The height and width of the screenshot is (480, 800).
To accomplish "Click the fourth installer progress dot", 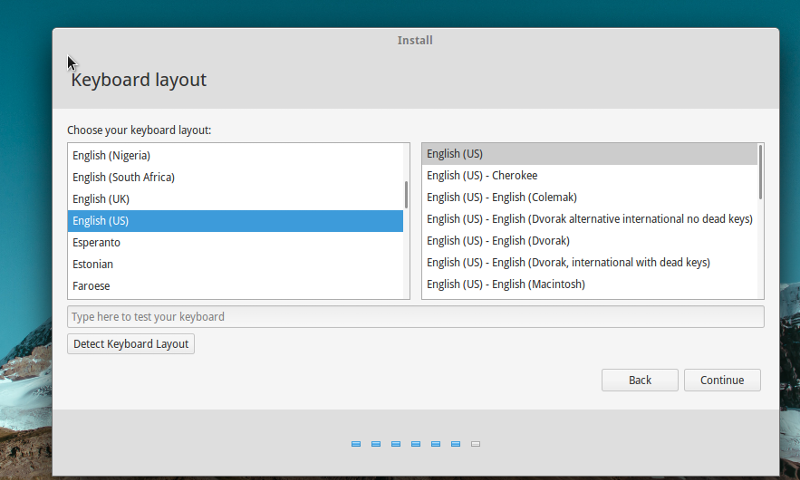I will [x=416, y=444].
